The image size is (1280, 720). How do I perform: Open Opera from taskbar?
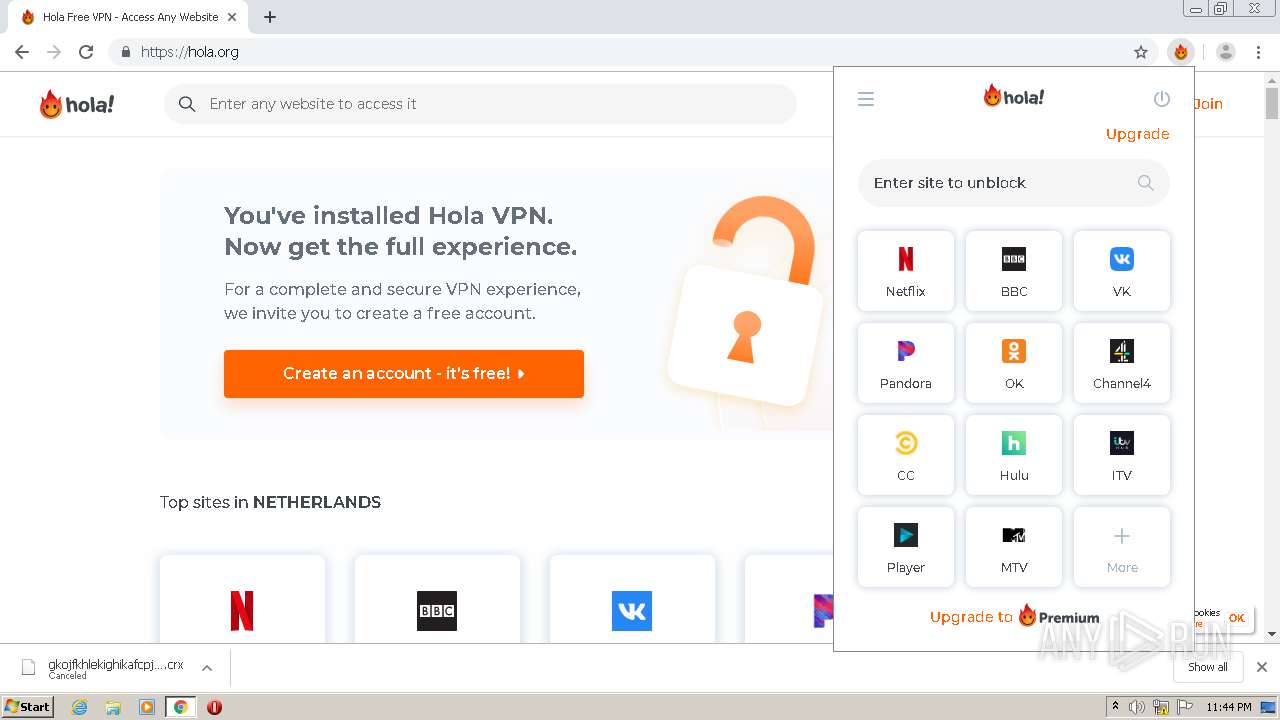(x=214, y=707)
